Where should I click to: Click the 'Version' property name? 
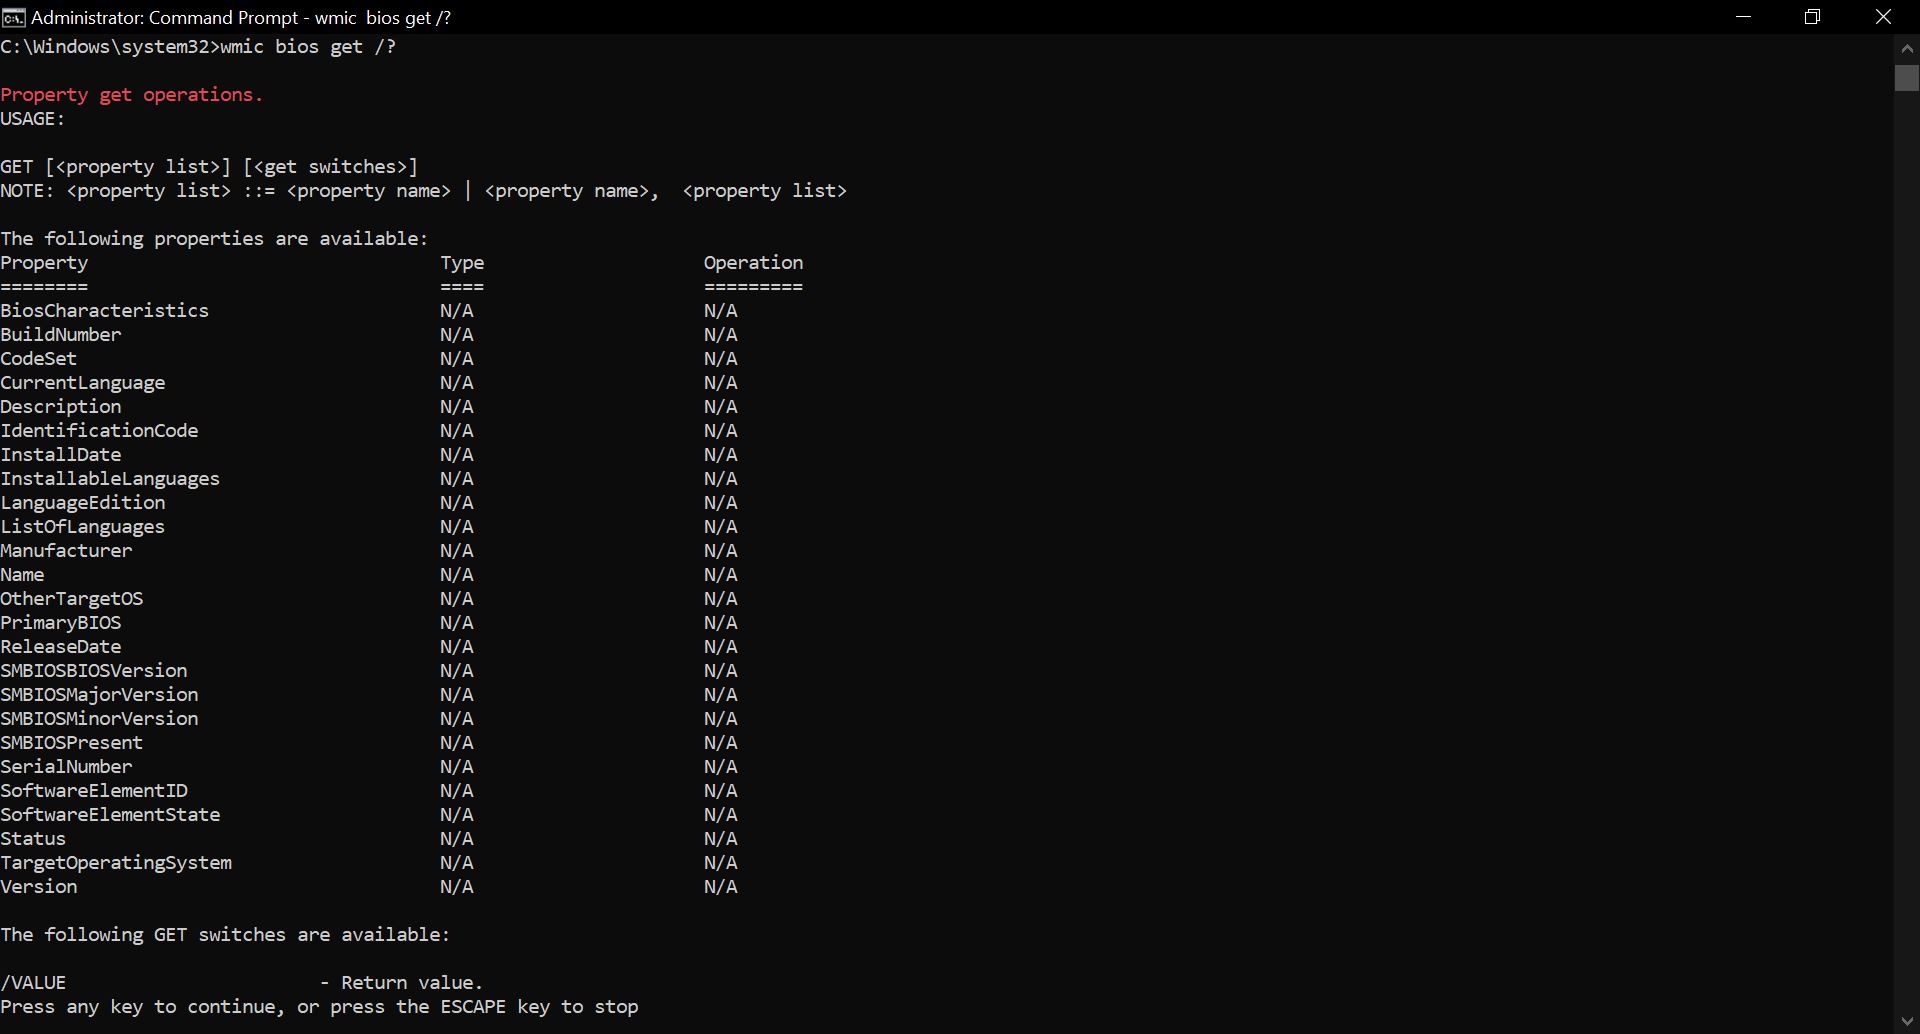click(x=39, y=887)
